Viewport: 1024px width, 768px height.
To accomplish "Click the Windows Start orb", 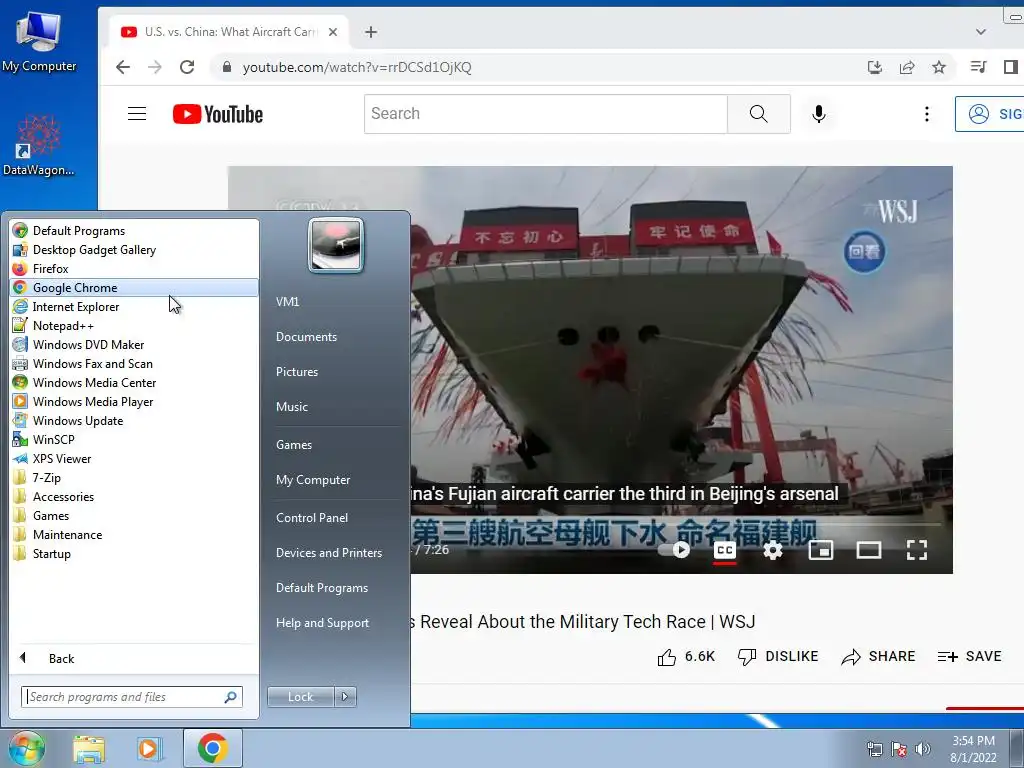I will [x=26, y=748].
